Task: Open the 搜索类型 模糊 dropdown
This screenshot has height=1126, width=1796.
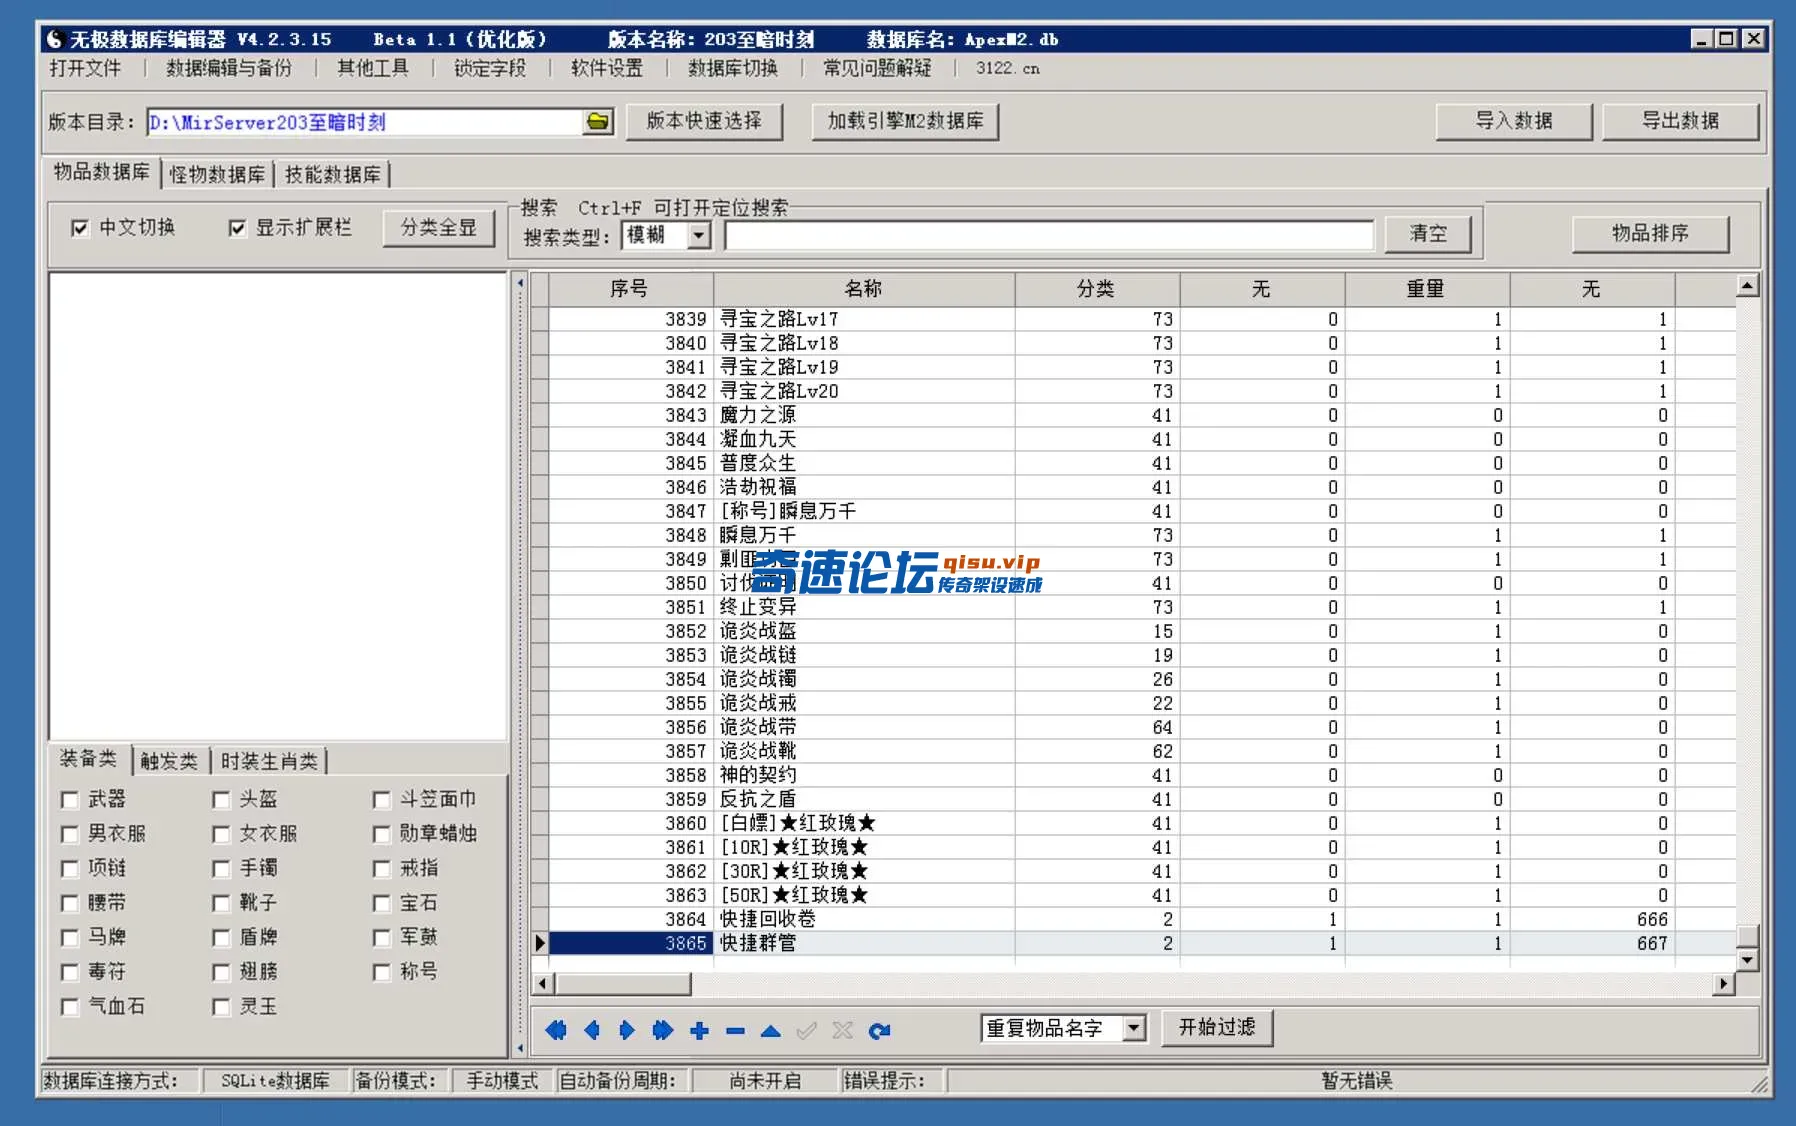Action: 699,235
